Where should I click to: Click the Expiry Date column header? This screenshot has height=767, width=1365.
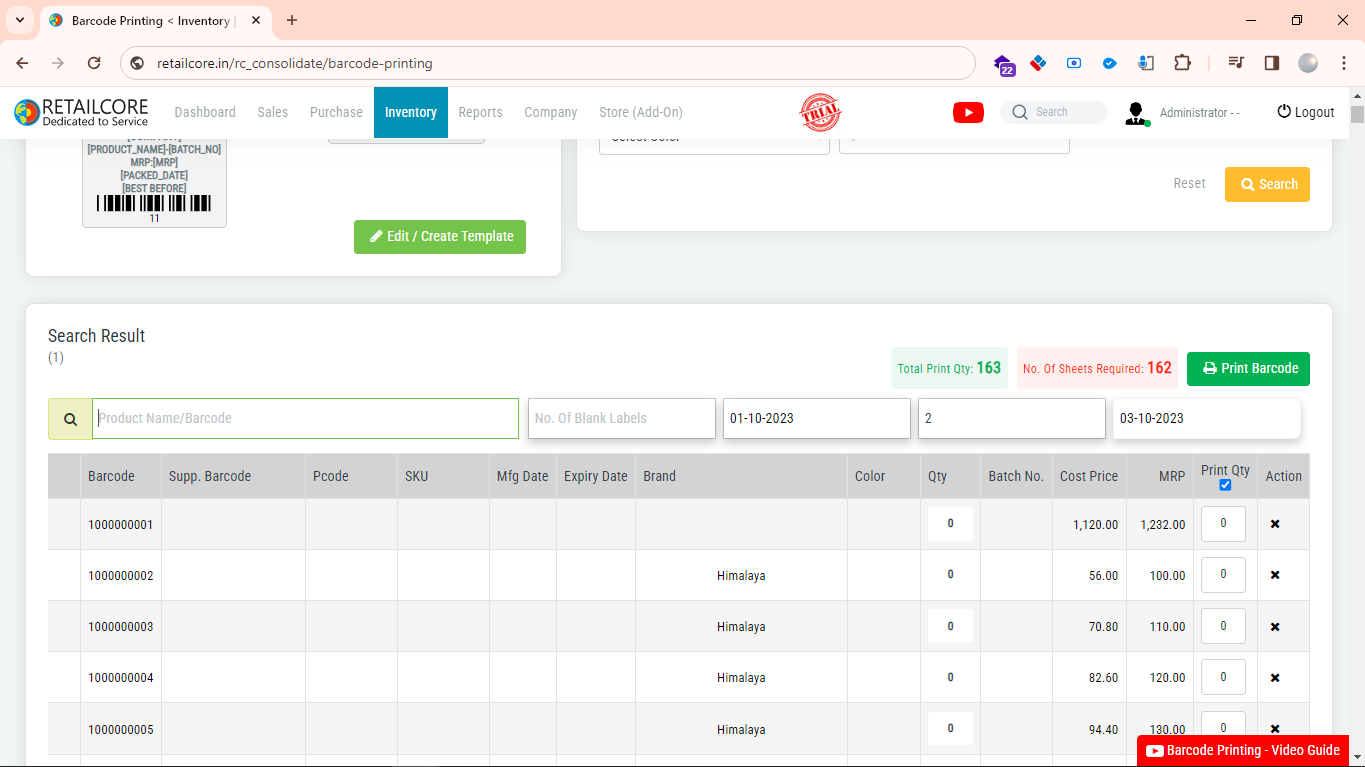click(596, 476)
